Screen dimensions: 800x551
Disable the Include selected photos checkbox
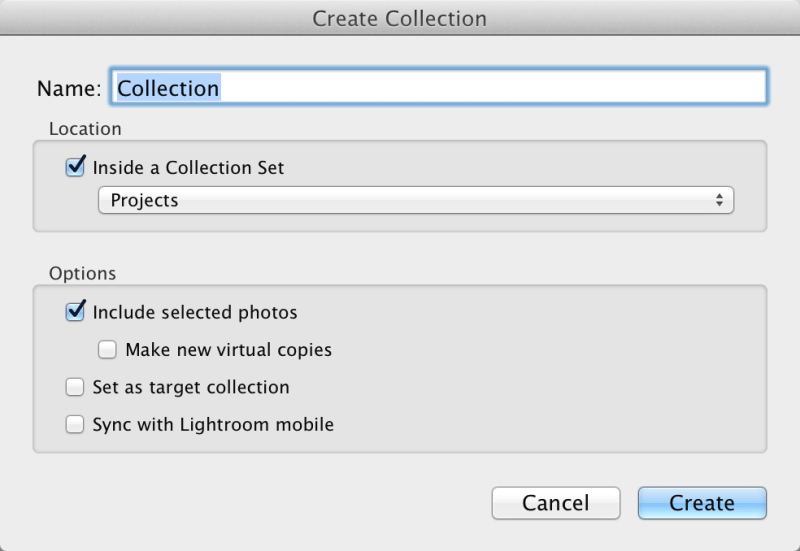point(75,312)
